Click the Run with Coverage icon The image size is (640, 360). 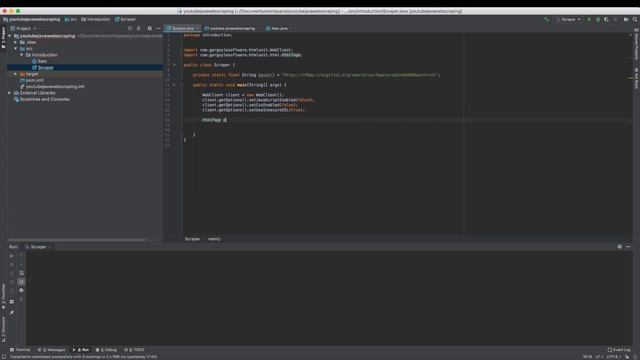coord(607,20)
